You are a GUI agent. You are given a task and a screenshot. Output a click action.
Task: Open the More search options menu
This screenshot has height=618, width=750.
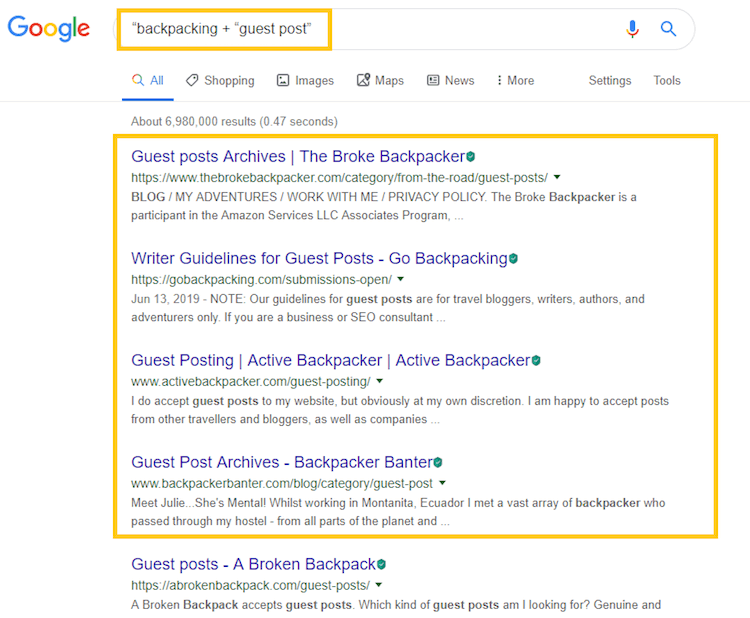pyautogui.click(x=515, y=80)
